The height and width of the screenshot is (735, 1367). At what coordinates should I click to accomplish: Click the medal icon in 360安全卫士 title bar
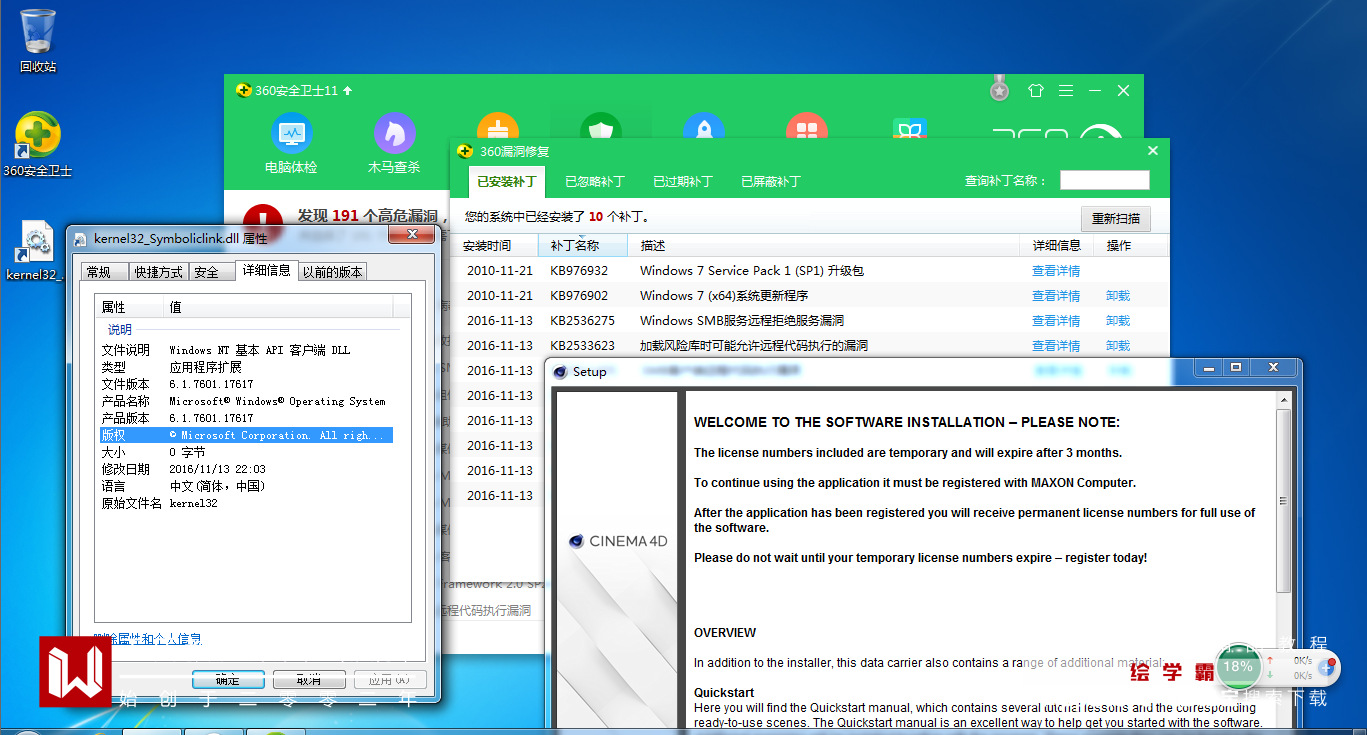[x=999, y=89]
